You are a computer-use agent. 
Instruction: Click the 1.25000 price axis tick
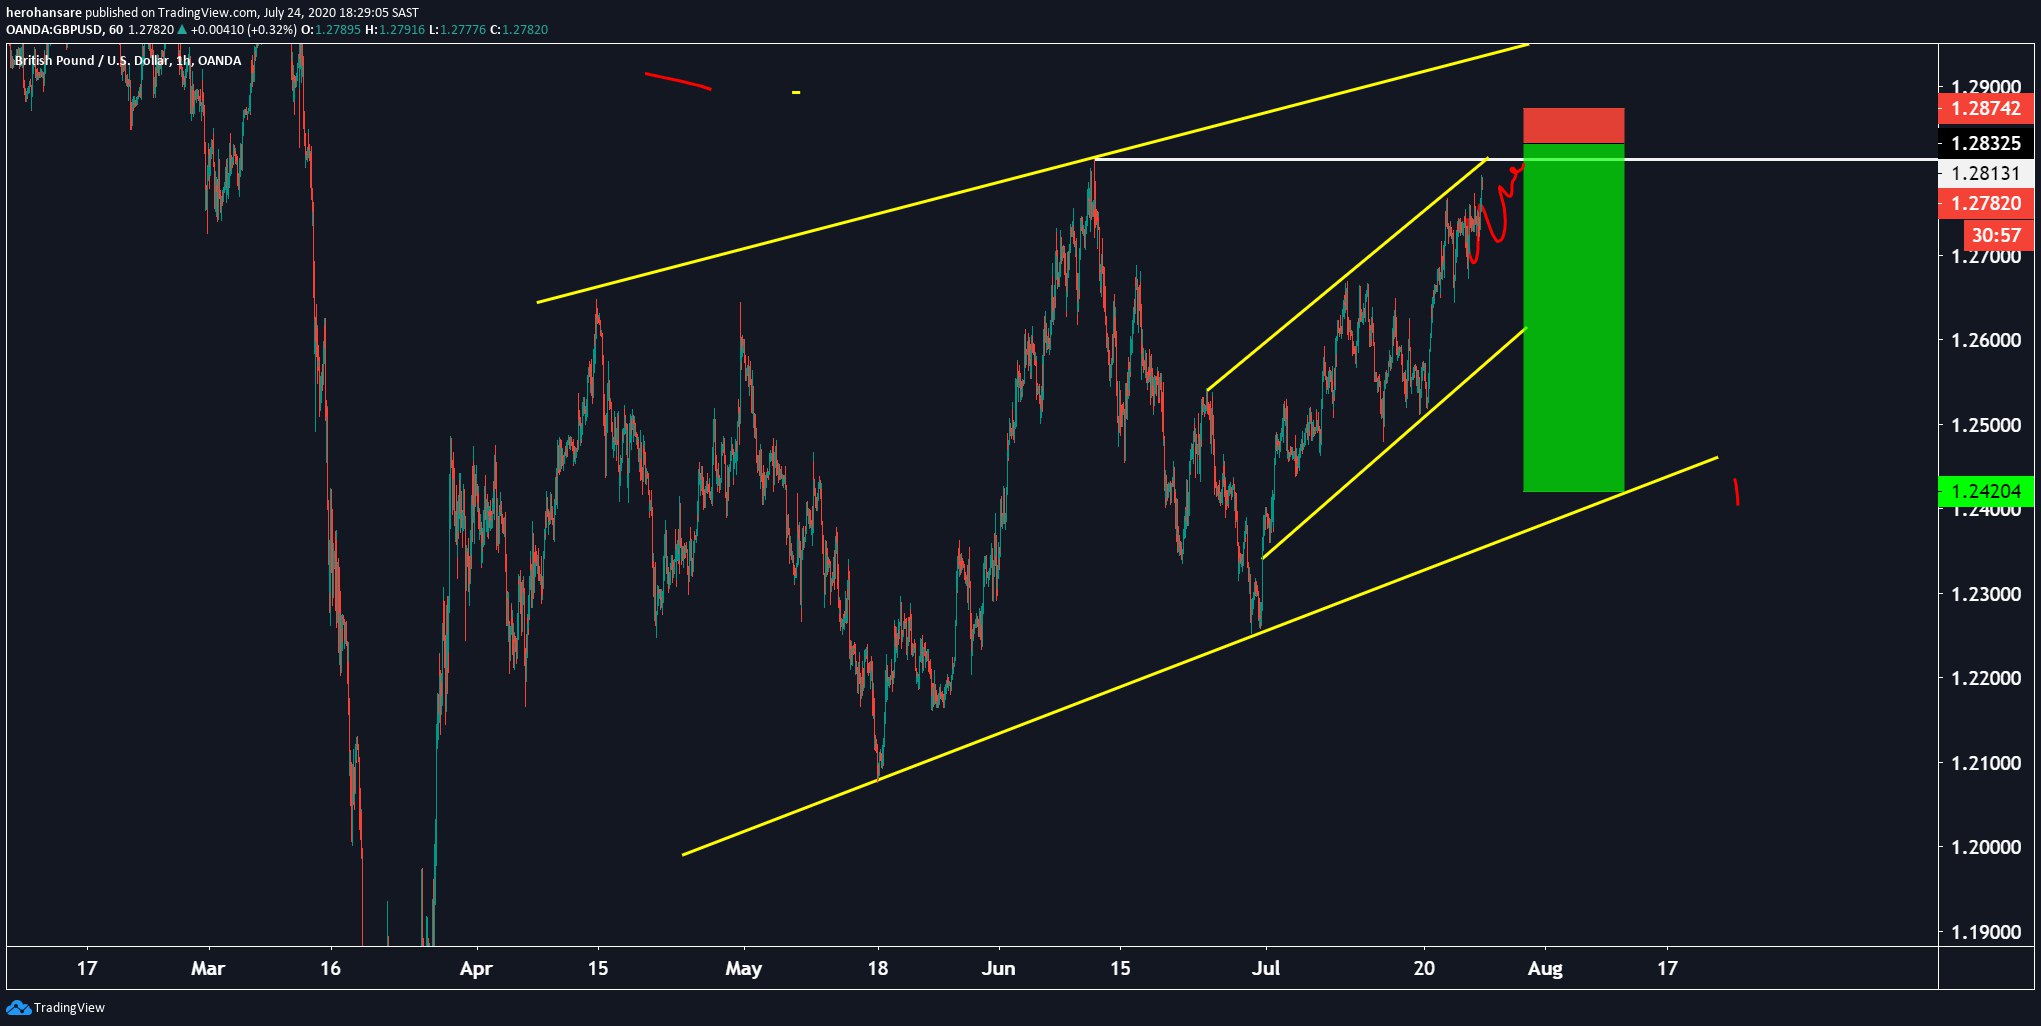(1986, 425)
